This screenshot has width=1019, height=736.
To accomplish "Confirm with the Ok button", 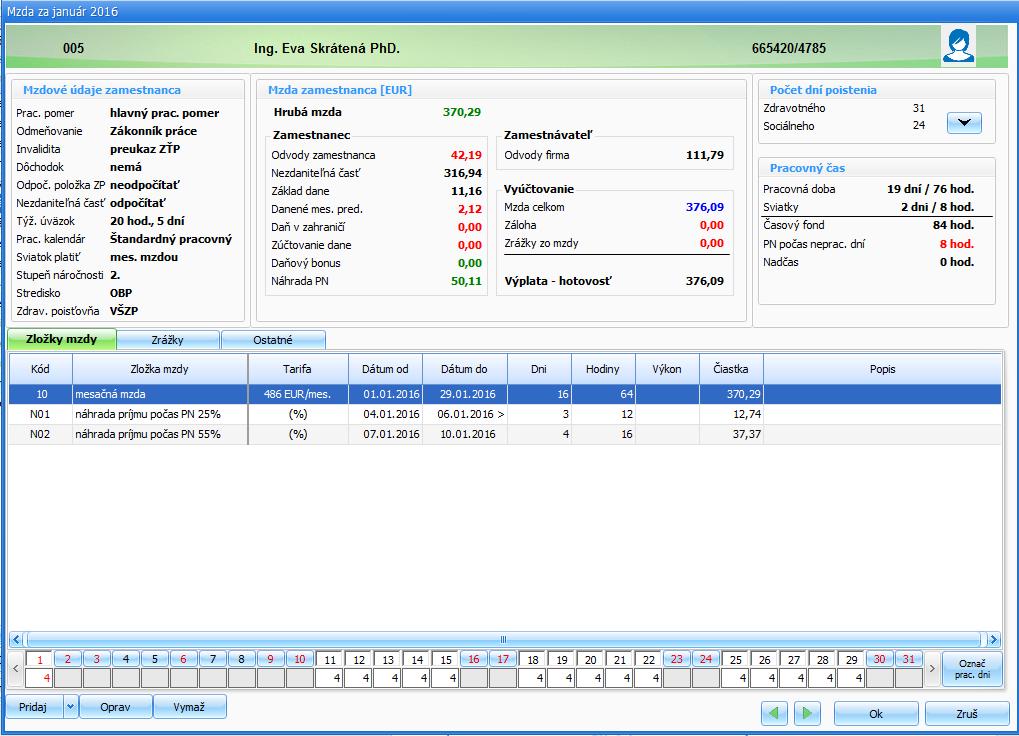I will click(x=876, y=713).
